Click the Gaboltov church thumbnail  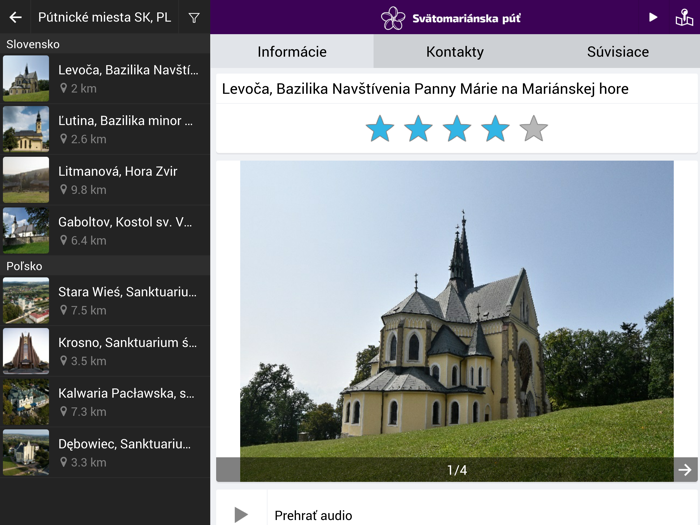click(26, 231)
